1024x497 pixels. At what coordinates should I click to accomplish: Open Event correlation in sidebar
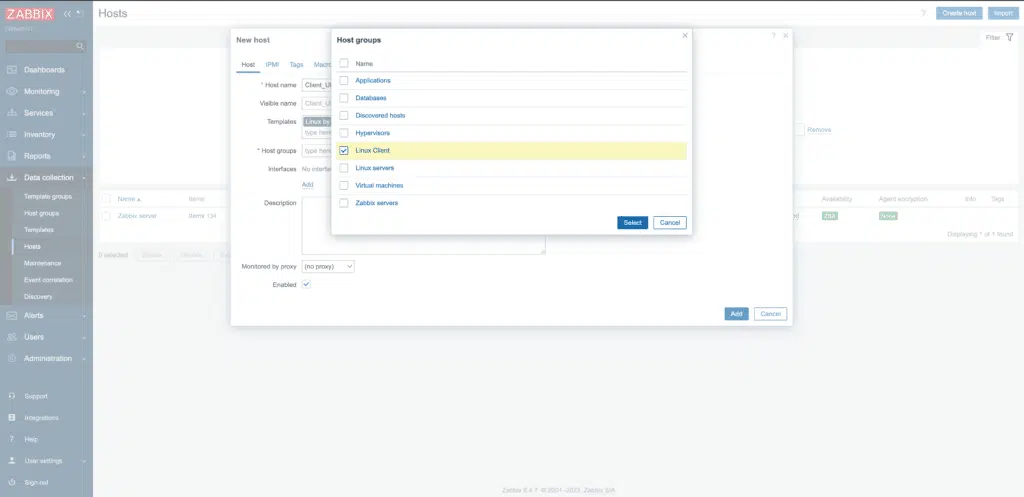point(48,280)
